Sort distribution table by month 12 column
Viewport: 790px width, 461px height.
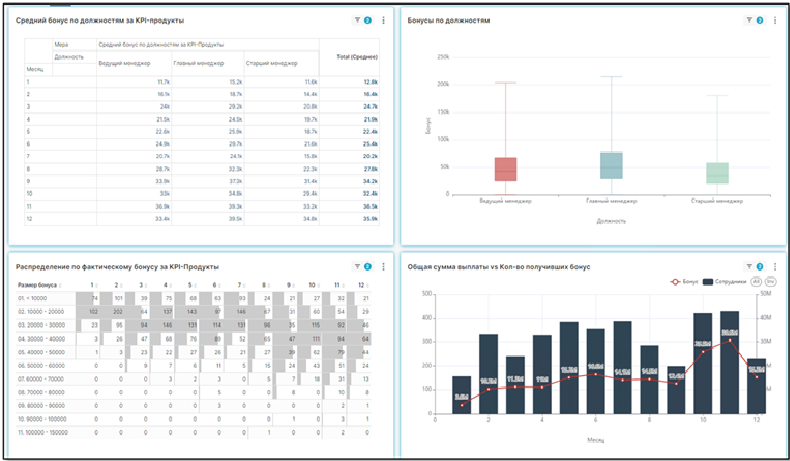pyautogui.click(x=362, y=285)
